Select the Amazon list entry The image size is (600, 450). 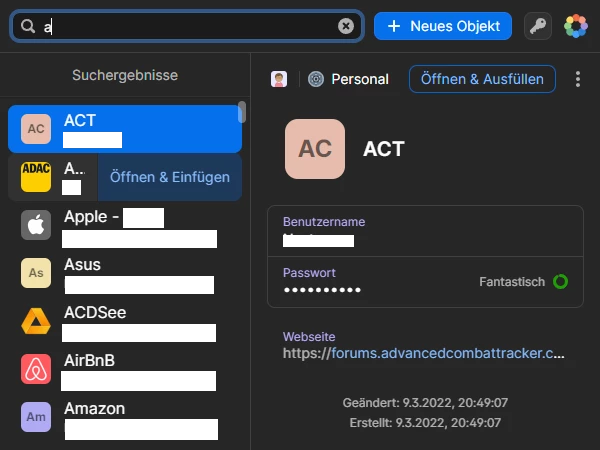tap(125, 417)
